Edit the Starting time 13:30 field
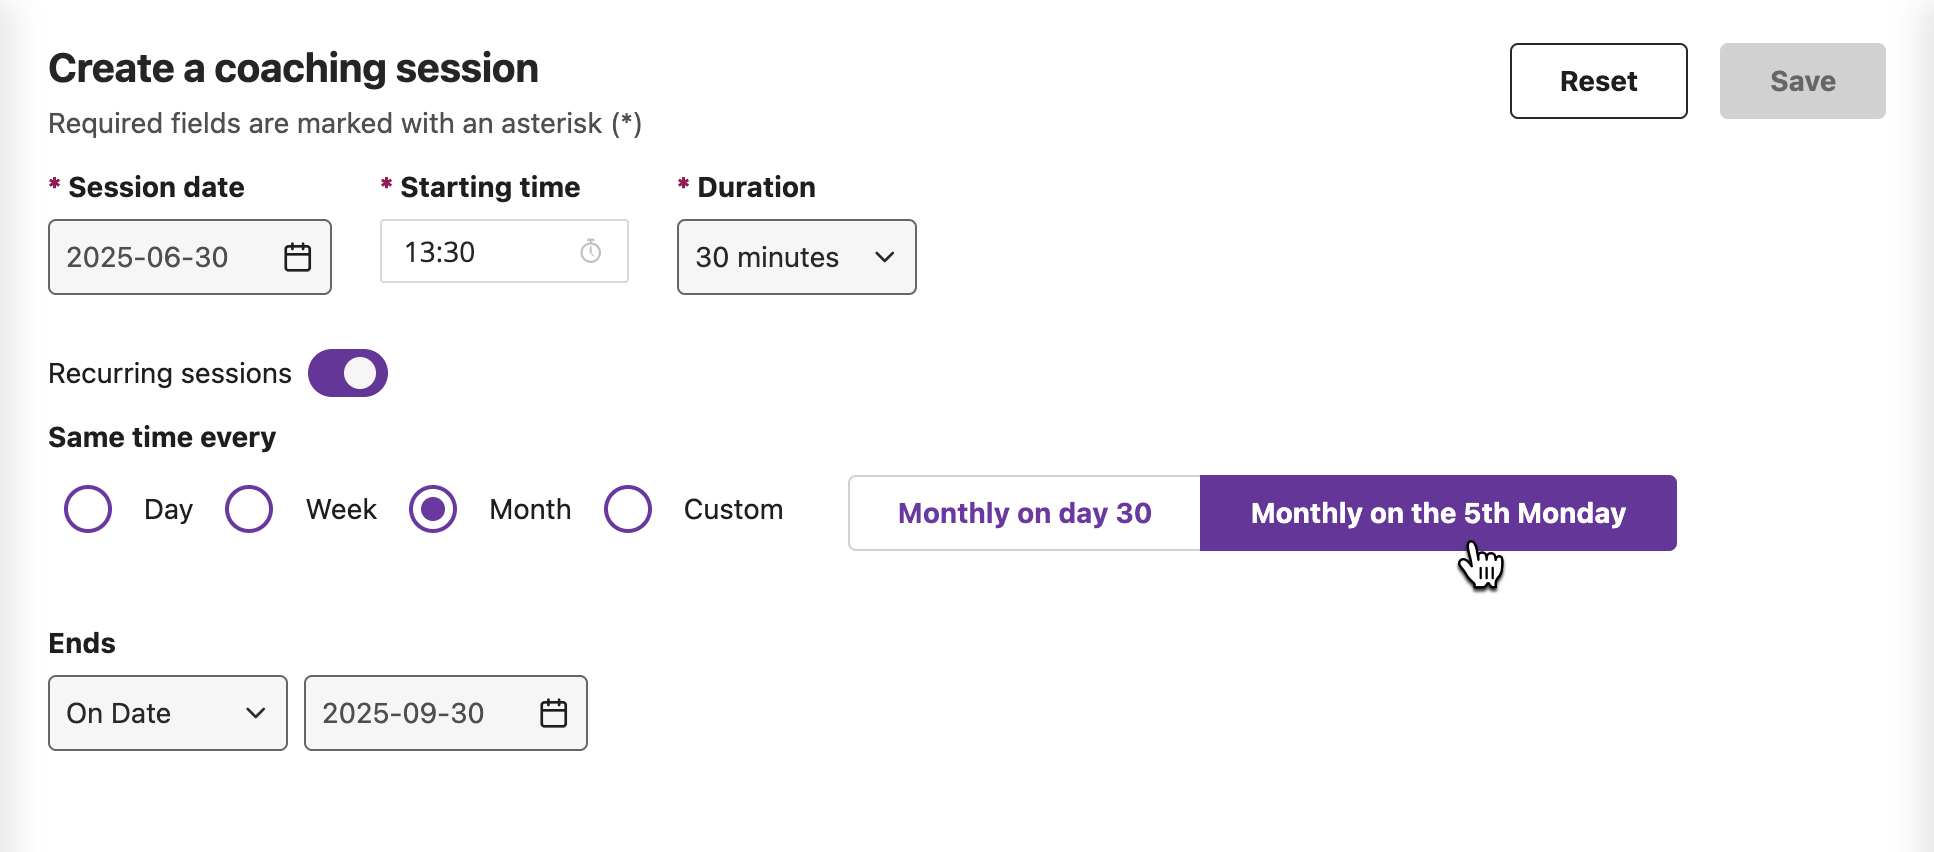 tap(504, 251)
